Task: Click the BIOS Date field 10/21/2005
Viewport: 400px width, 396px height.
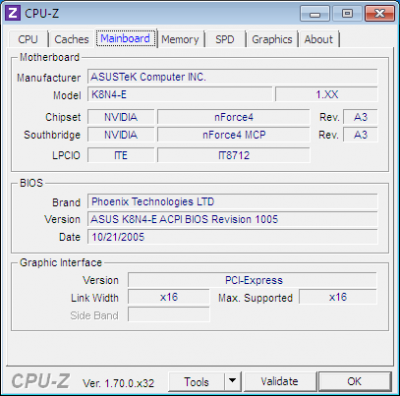Action: (232, 237)
